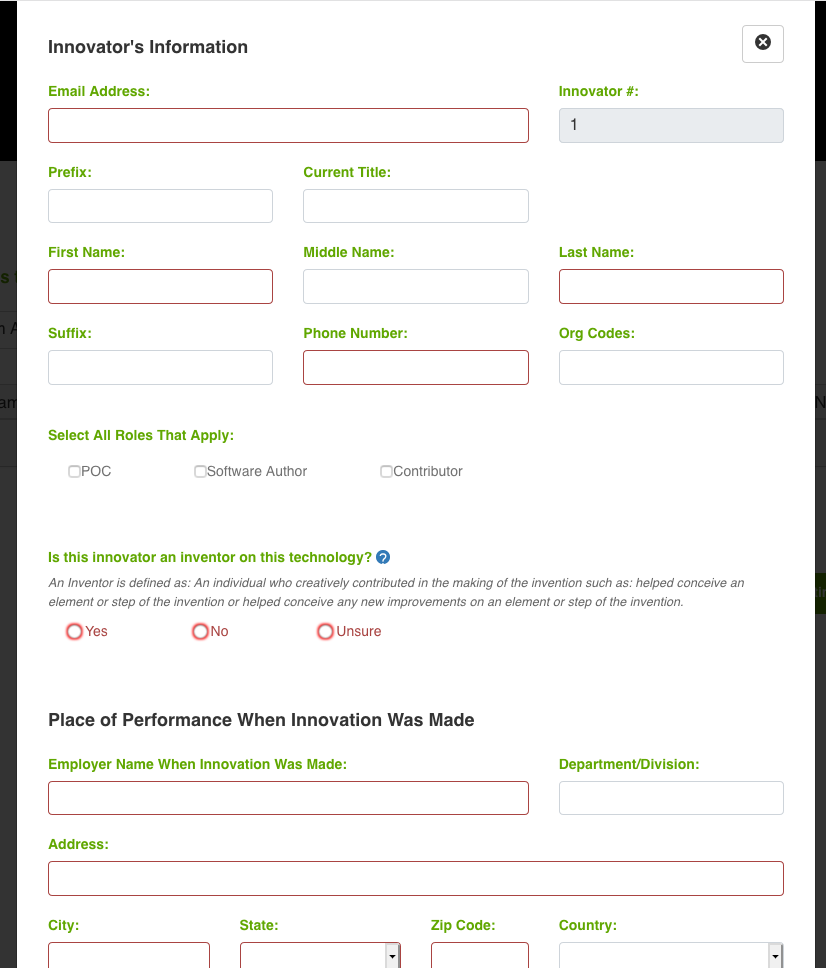Close the Innovator's Information dialog
This screenshot has height=968, width=826.
coord(762,43)
